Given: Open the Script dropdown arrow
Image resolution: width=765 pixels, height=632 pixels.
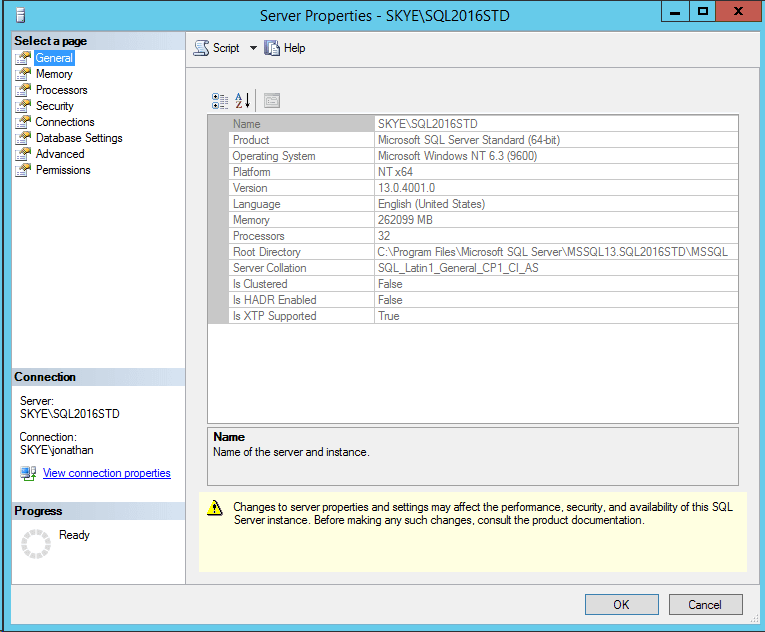Looking at the screenshot, I should (x=253, y=48).
